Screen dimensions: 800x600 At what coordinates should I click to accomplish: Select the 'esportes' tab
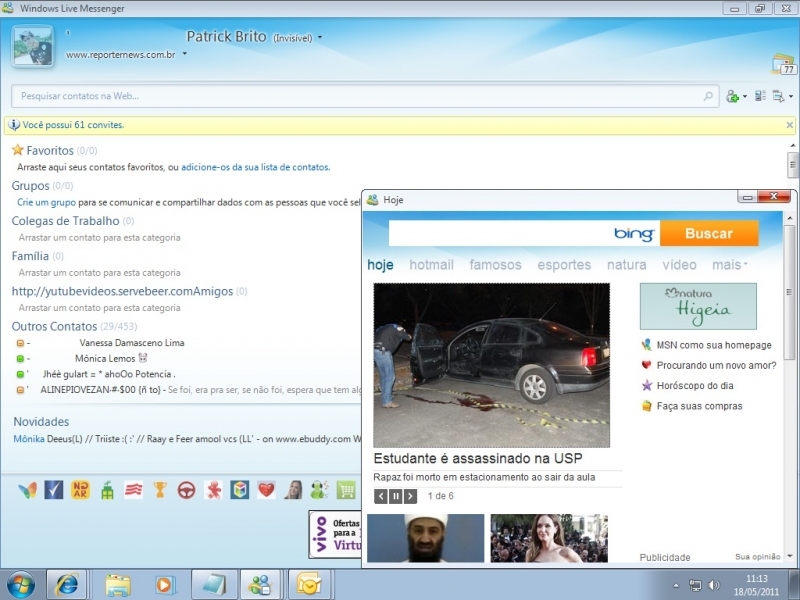[x=564, y=265]
